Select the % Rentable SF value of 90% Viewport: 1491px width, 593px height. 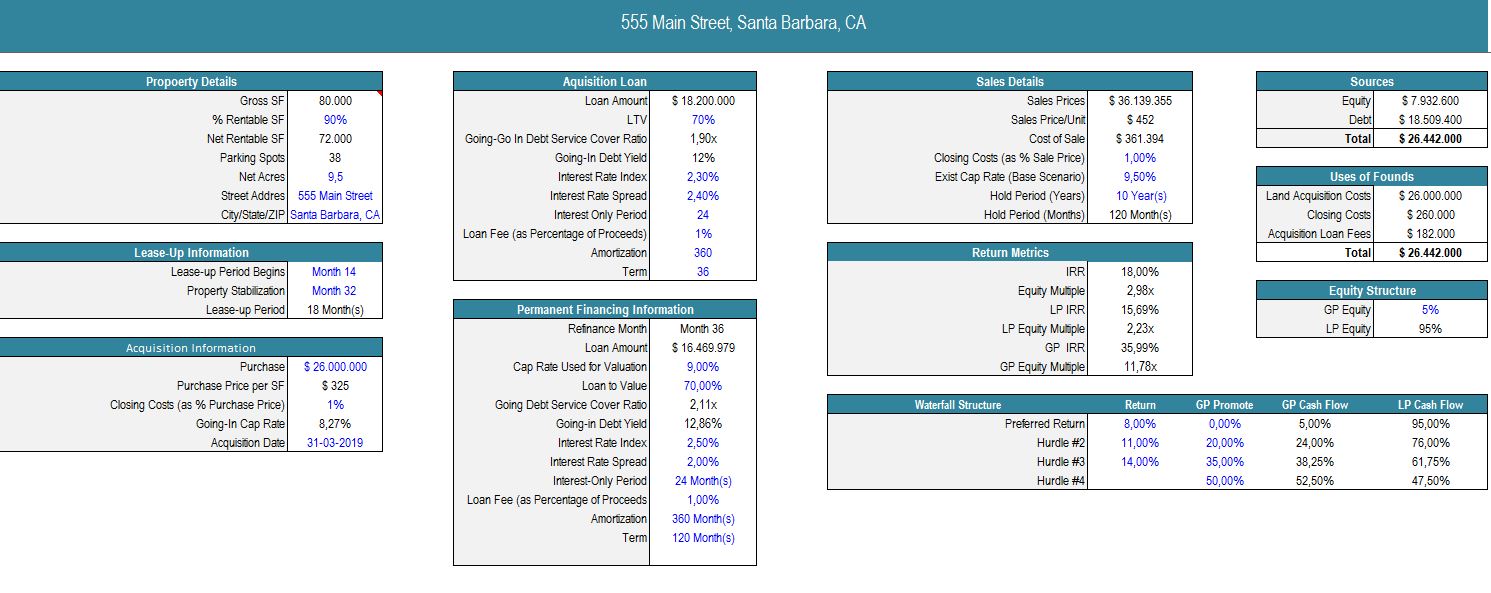click(335, 120)
